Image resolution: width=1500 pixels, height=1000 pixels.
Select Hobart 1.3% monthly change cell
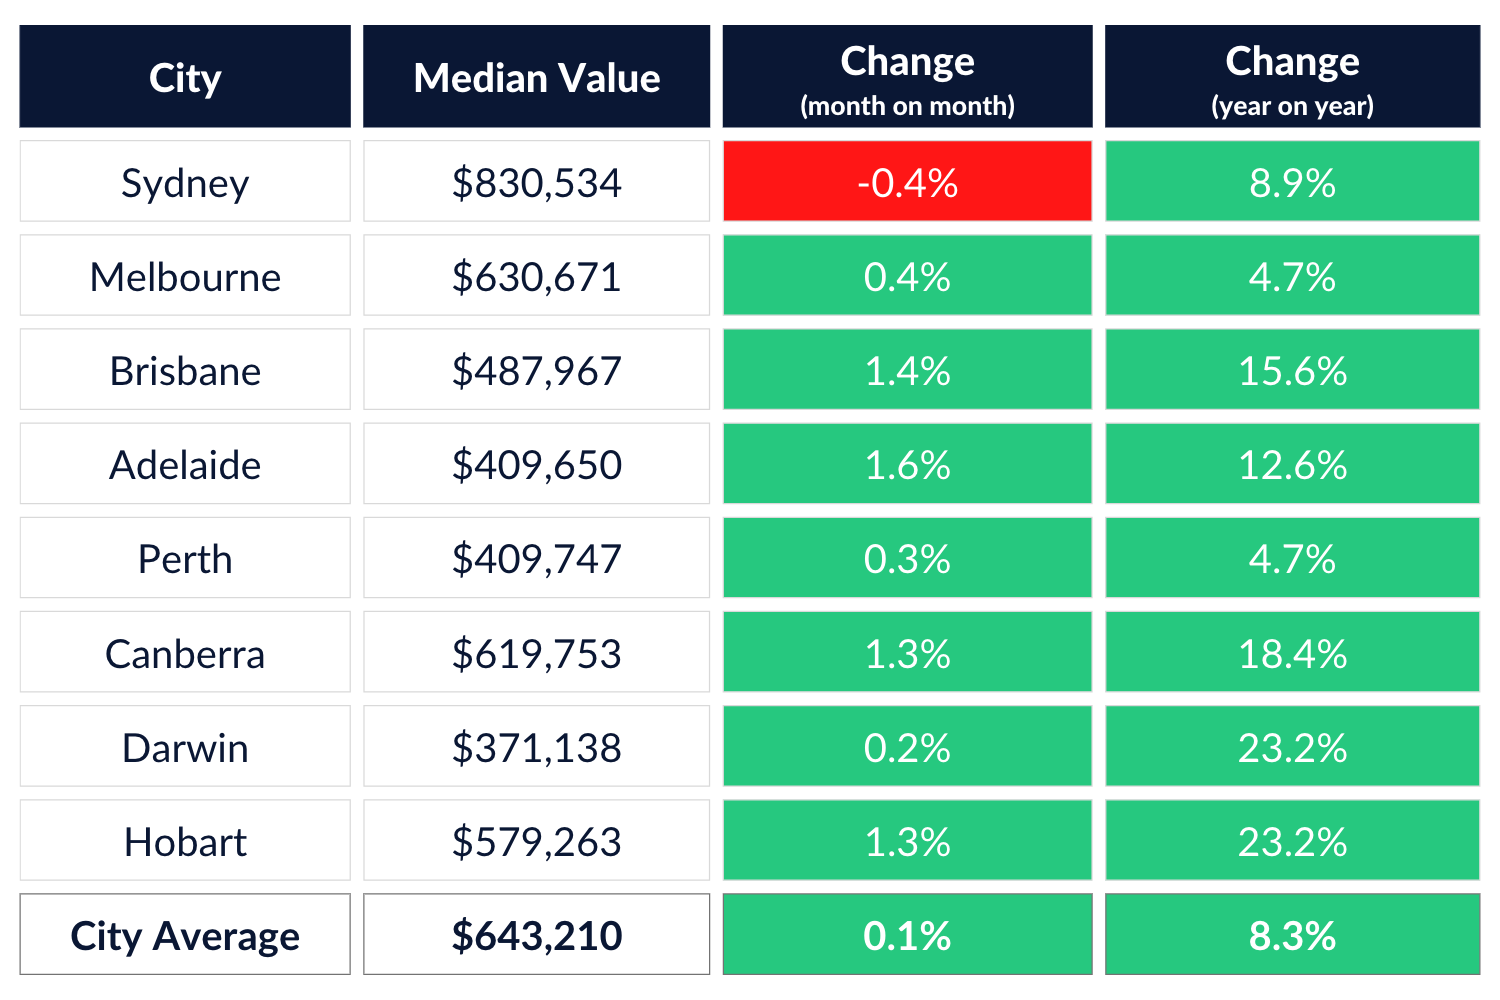click(907, 841)
